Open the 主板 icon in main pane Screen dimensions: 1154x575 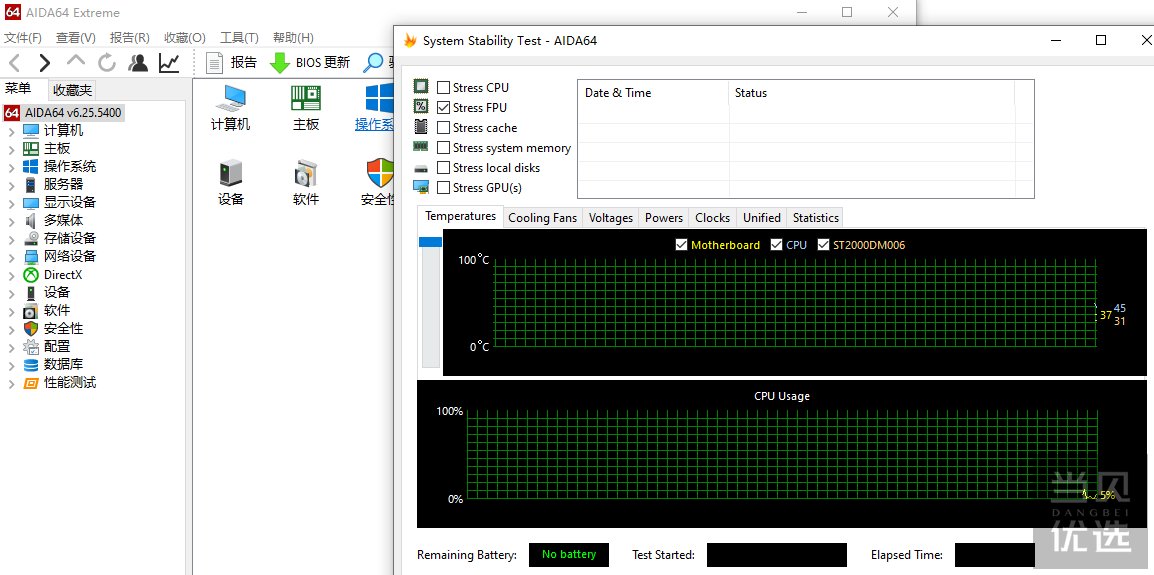click(305, 107)
